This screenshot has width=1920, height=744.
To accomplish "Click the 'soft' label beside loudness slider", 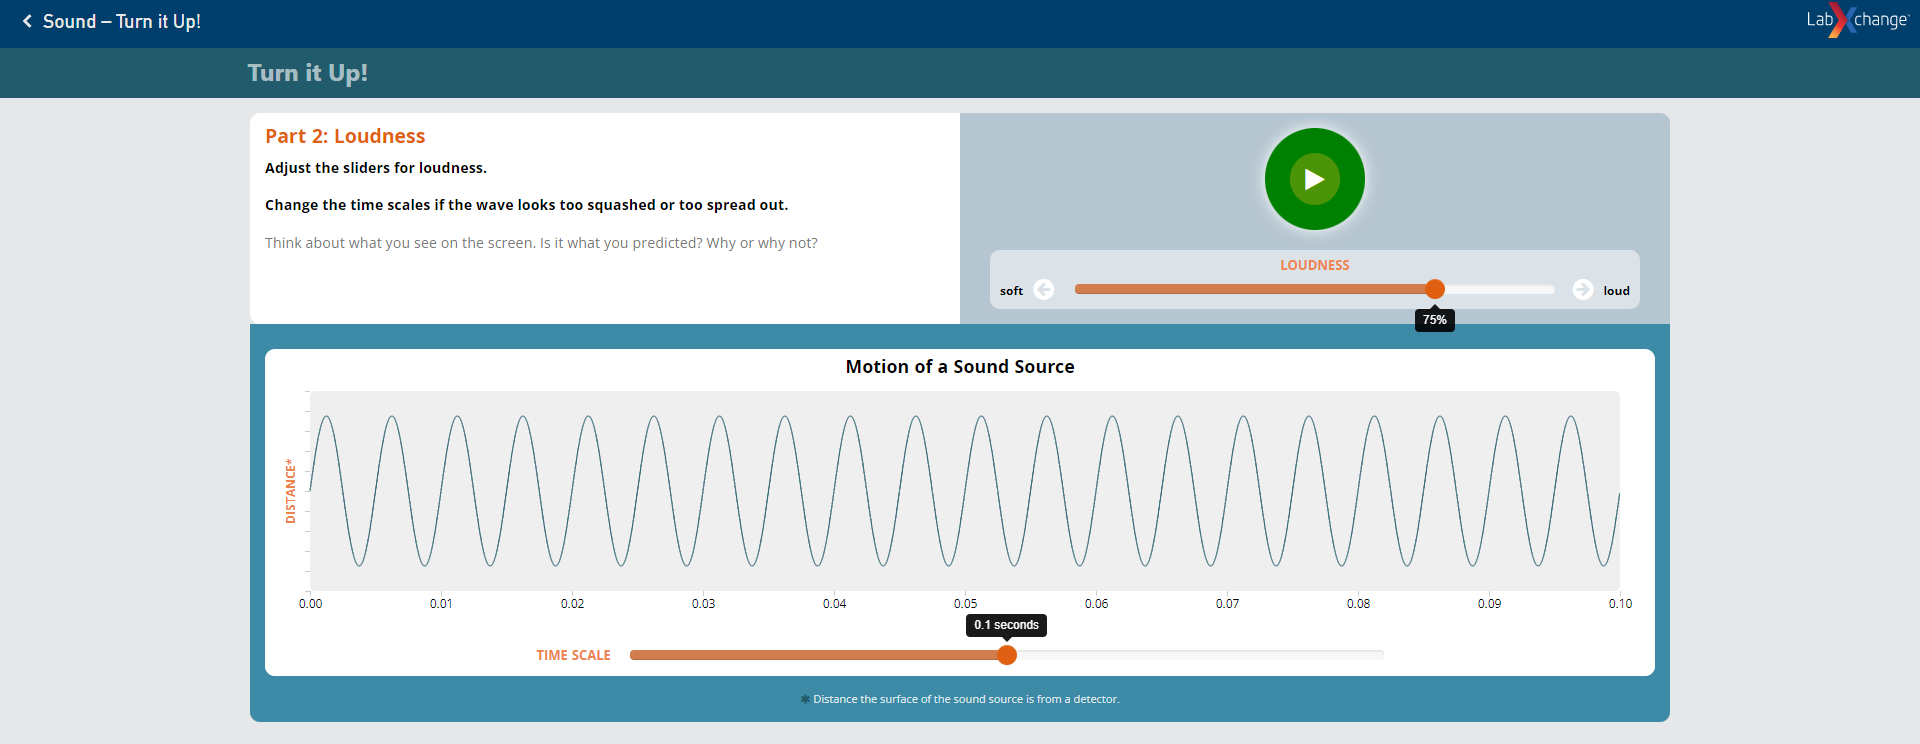I will pos(1011,291).
